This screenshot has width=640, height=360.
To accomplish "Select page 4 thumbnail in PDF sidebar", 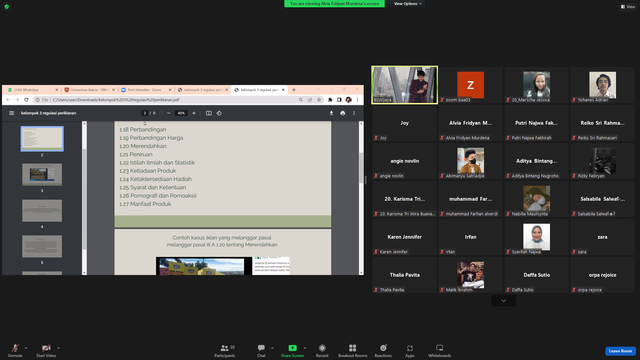I will click(42, 211).
